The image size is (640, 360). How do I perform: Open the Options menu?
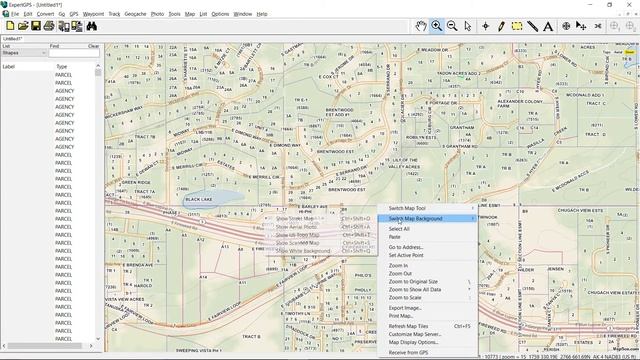[x=220, y=14]
